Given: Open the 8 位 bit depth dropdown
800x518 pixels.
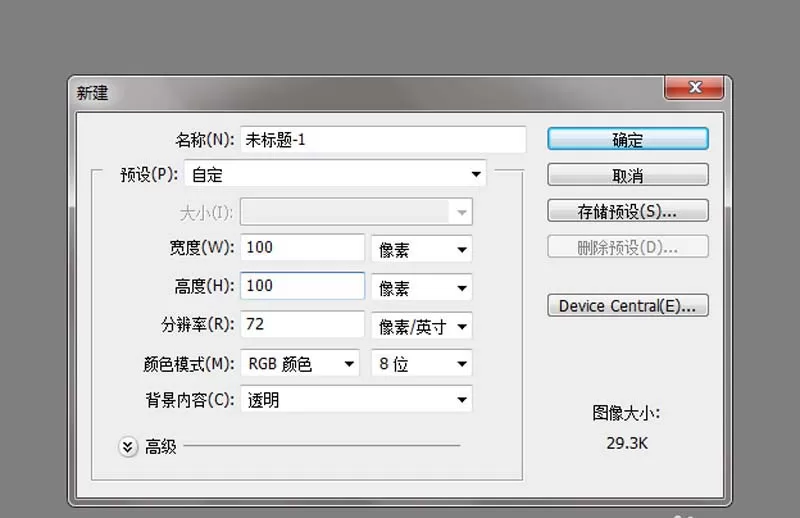Looking at the screenshot, I should (421, 363).
